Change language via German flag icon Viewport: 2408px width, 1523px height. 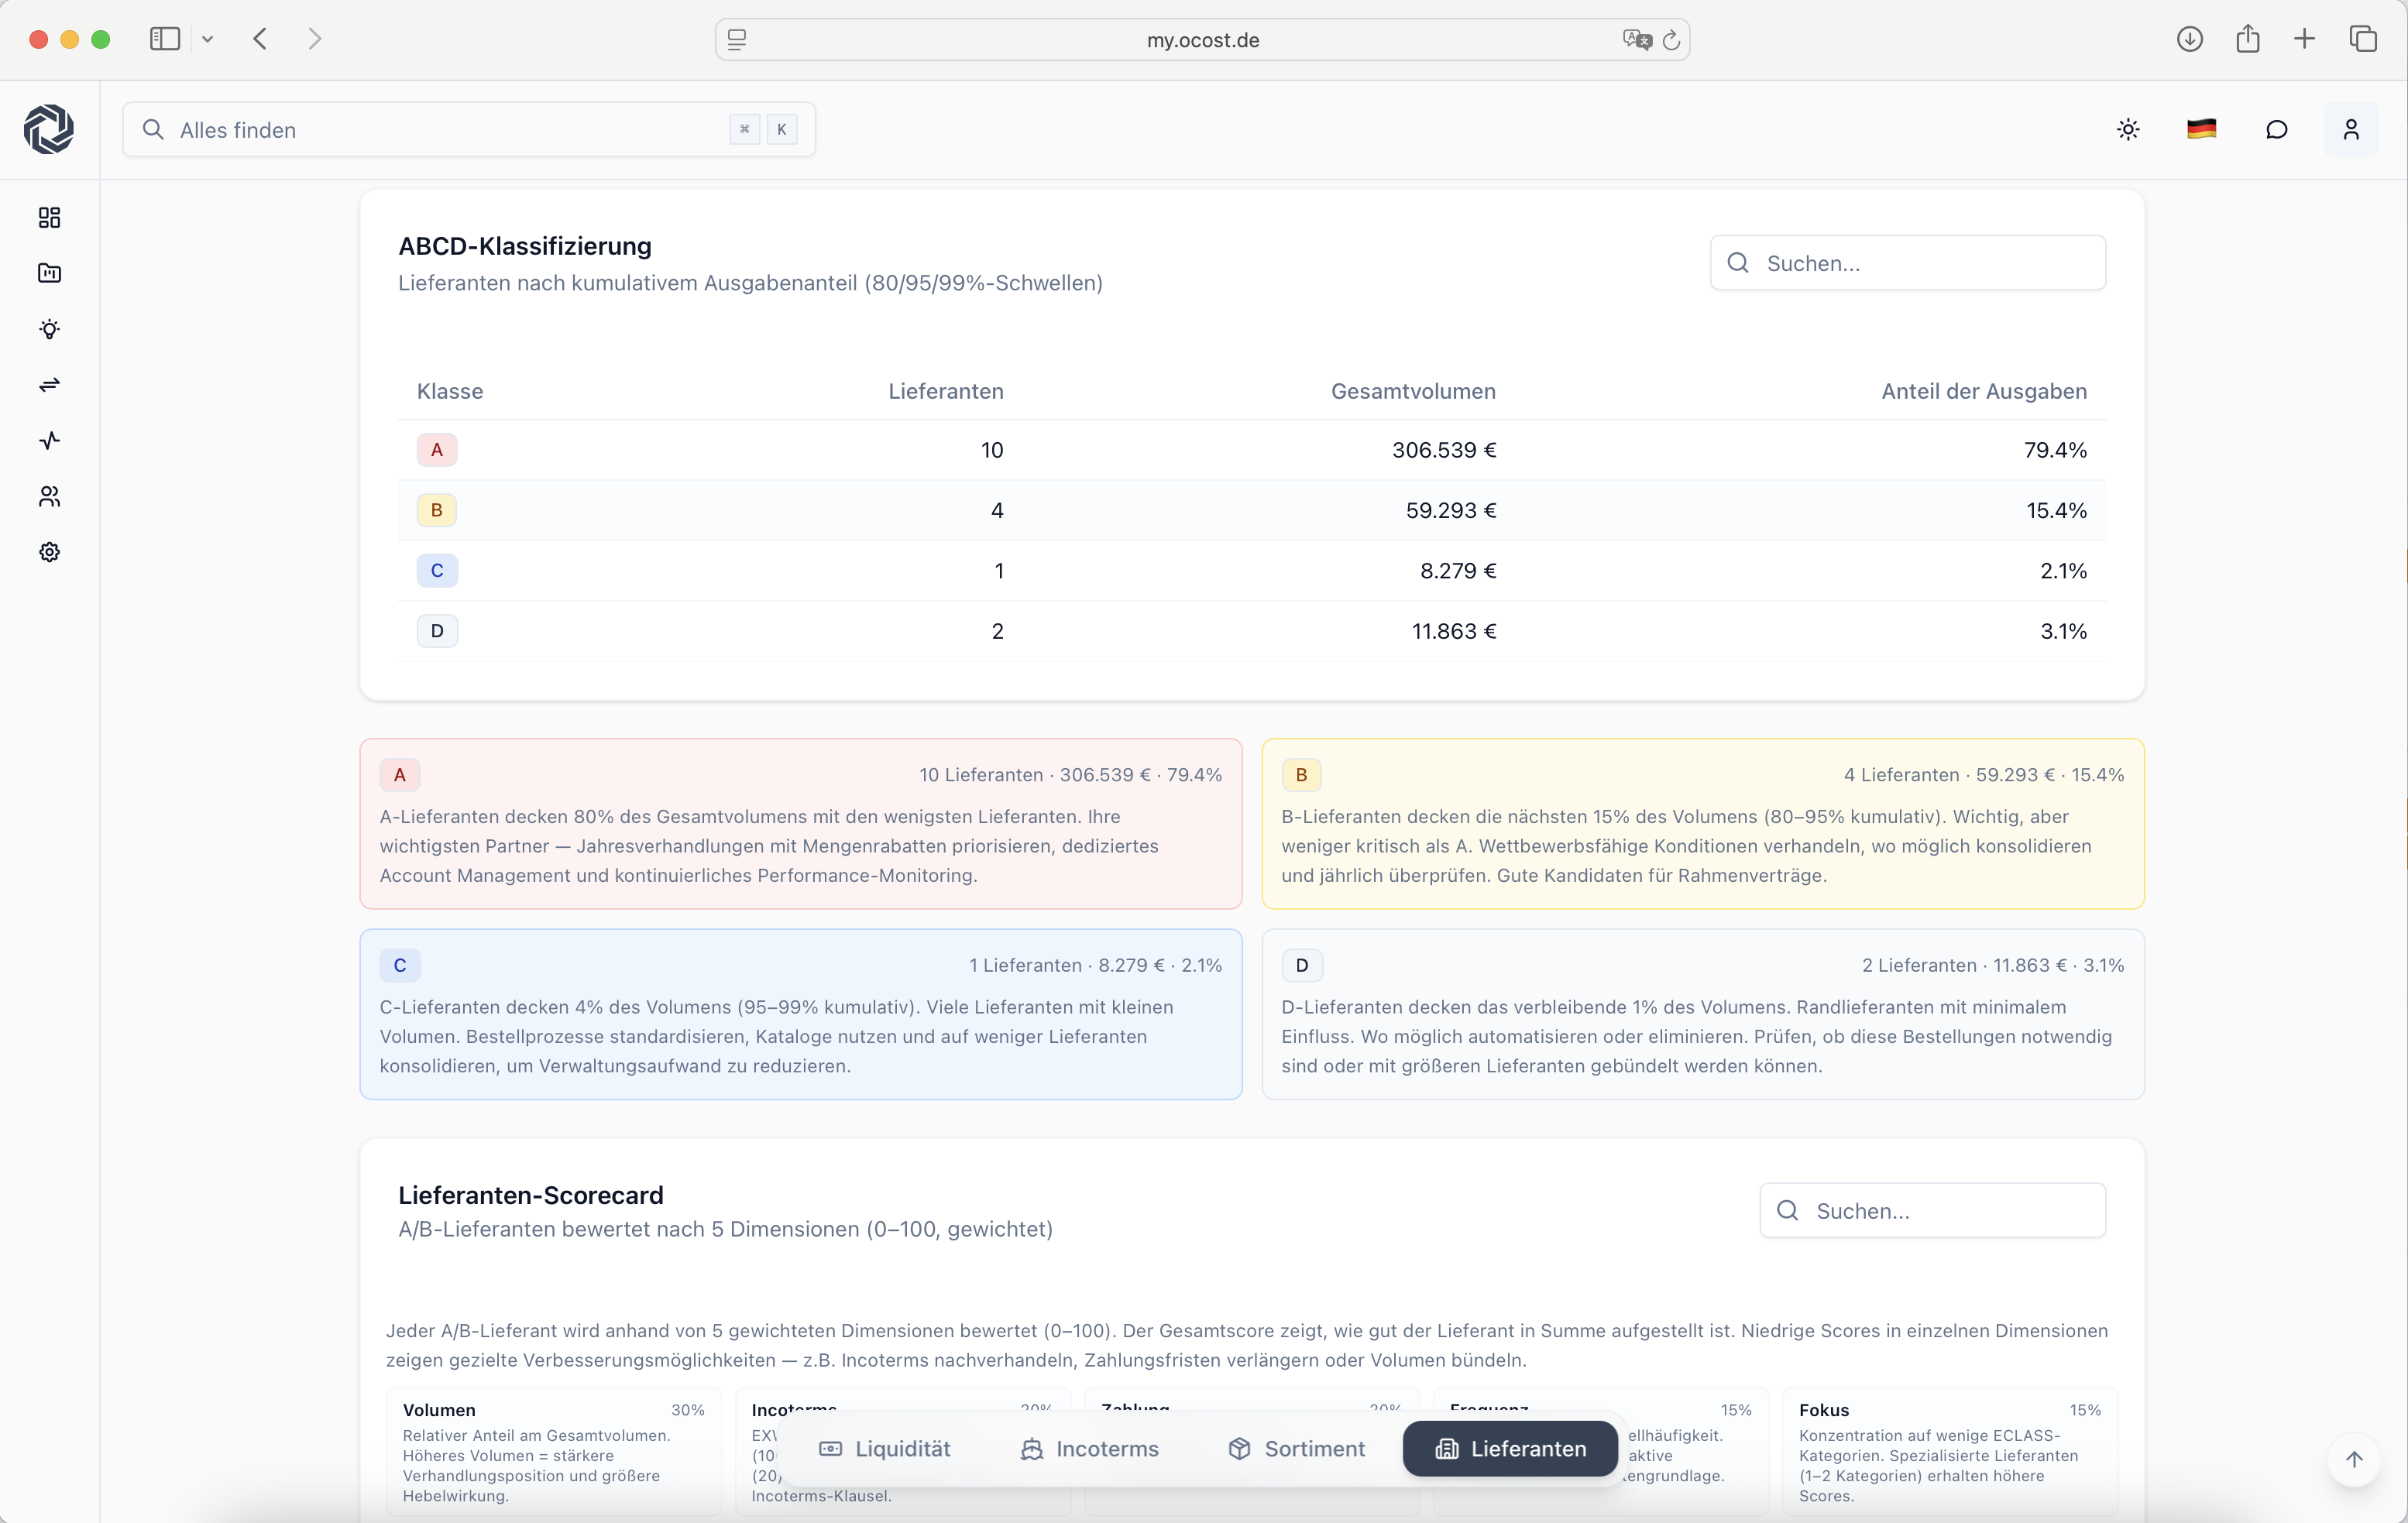click(x=2201, y=129)
